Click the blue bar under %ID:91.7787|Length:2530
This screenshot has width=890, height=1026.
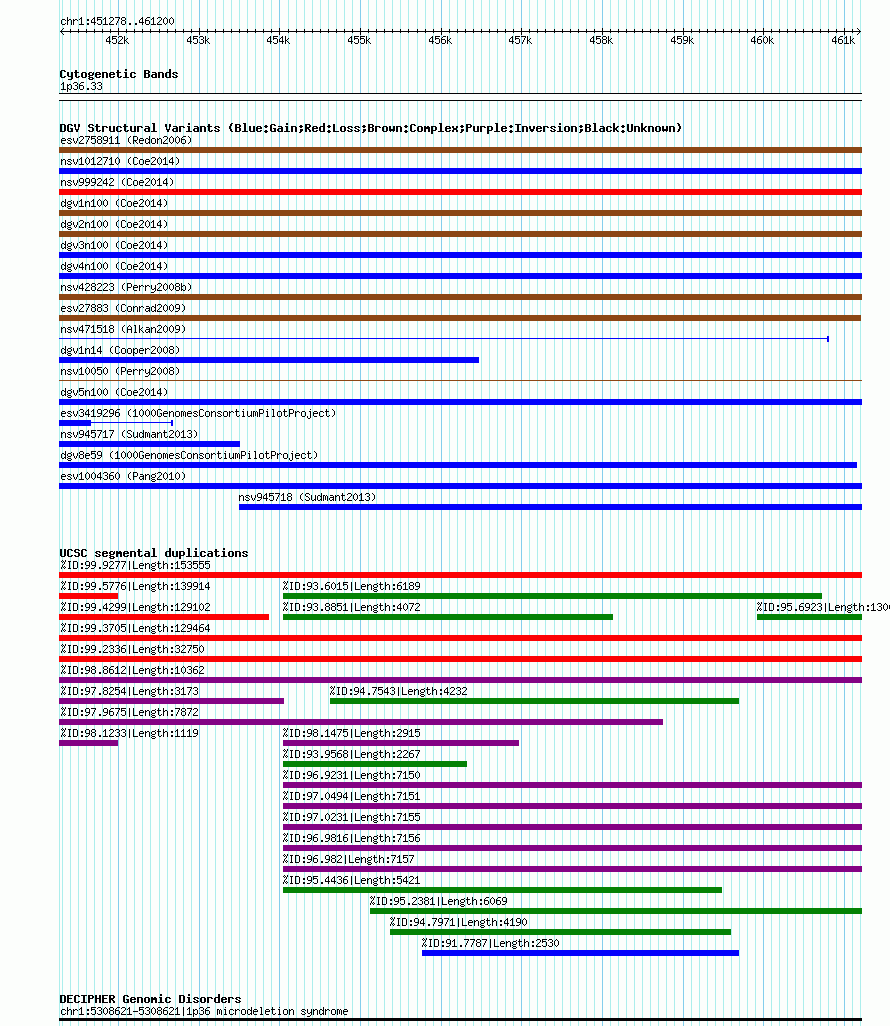coord(580,953)
